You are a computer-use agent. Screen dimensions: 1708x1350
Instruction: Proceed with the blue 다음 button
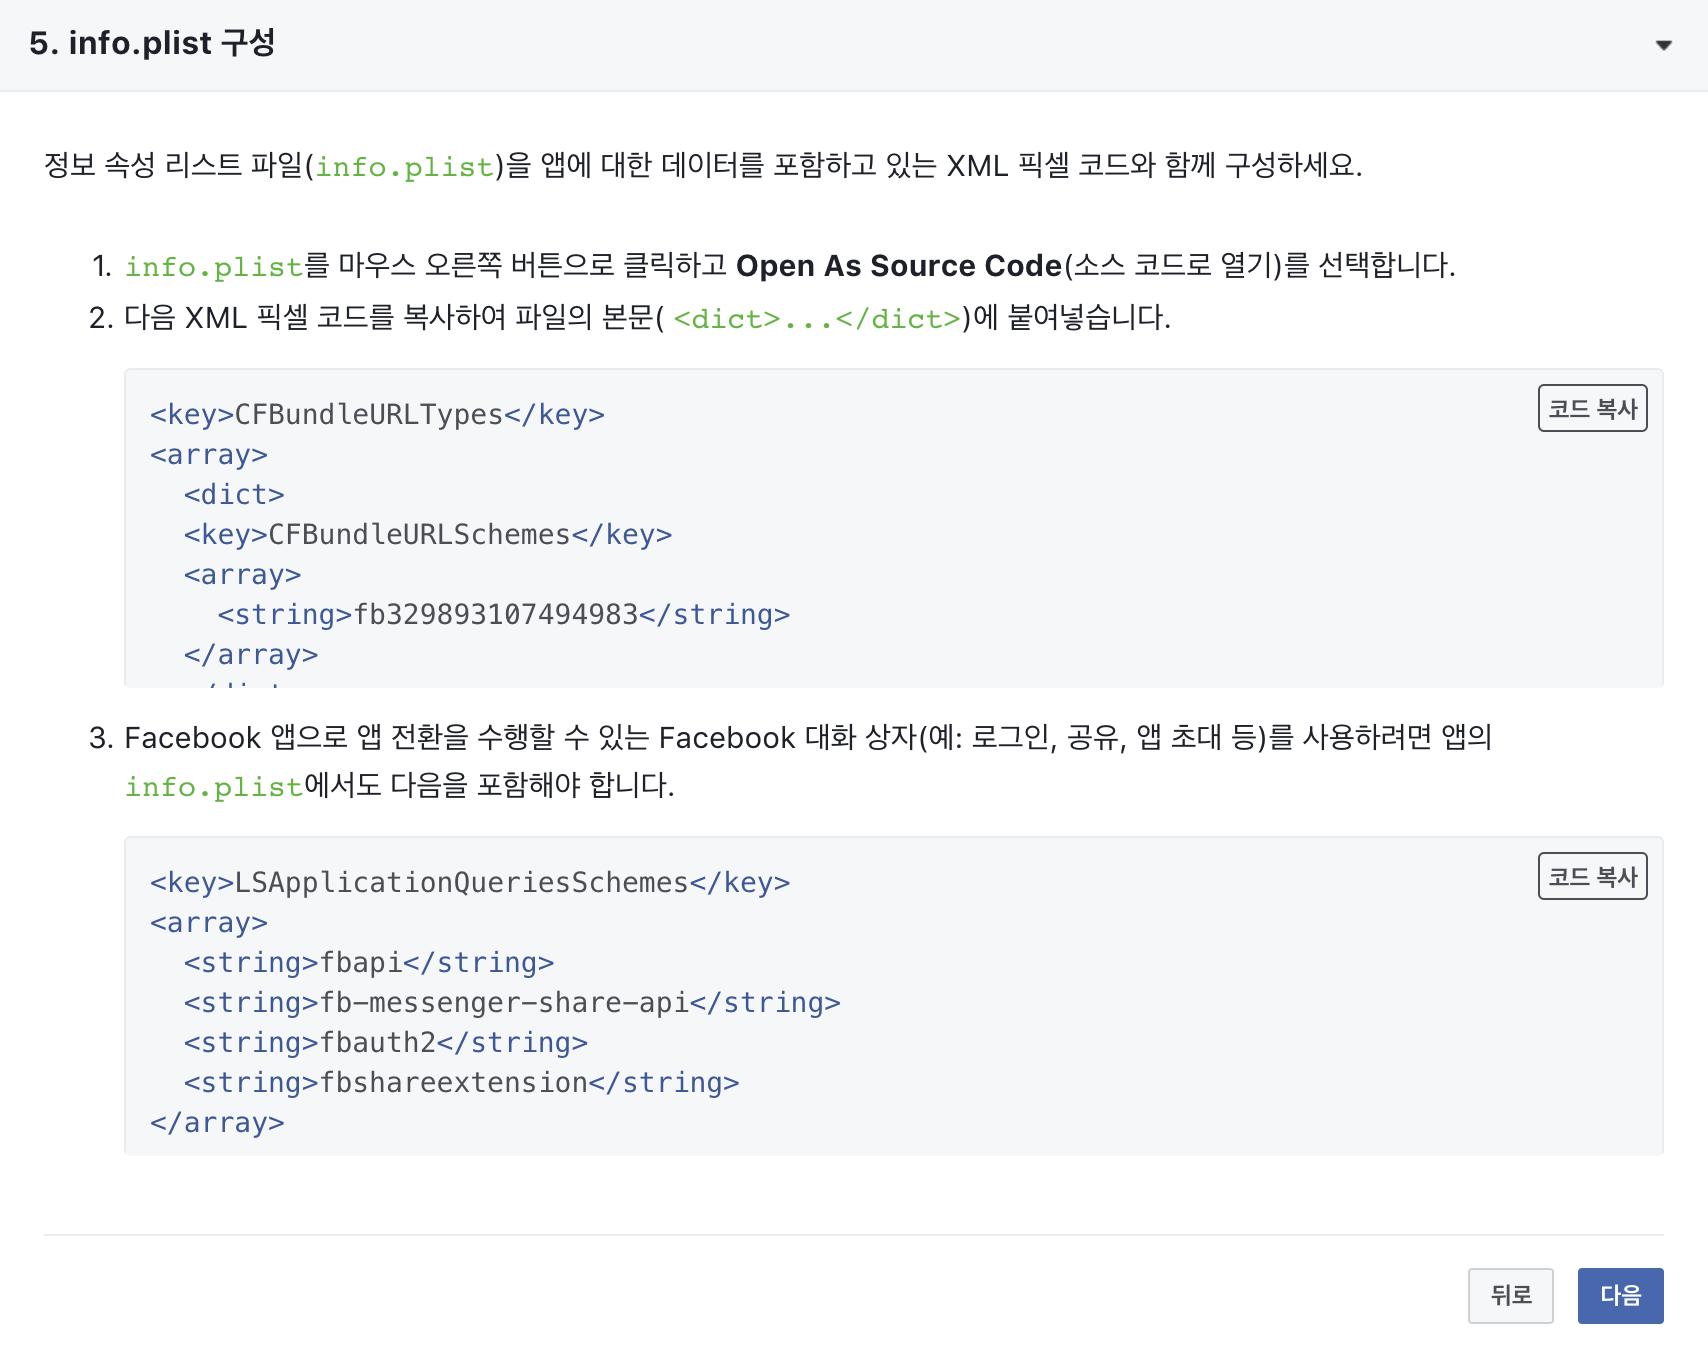[1620, 1296]
